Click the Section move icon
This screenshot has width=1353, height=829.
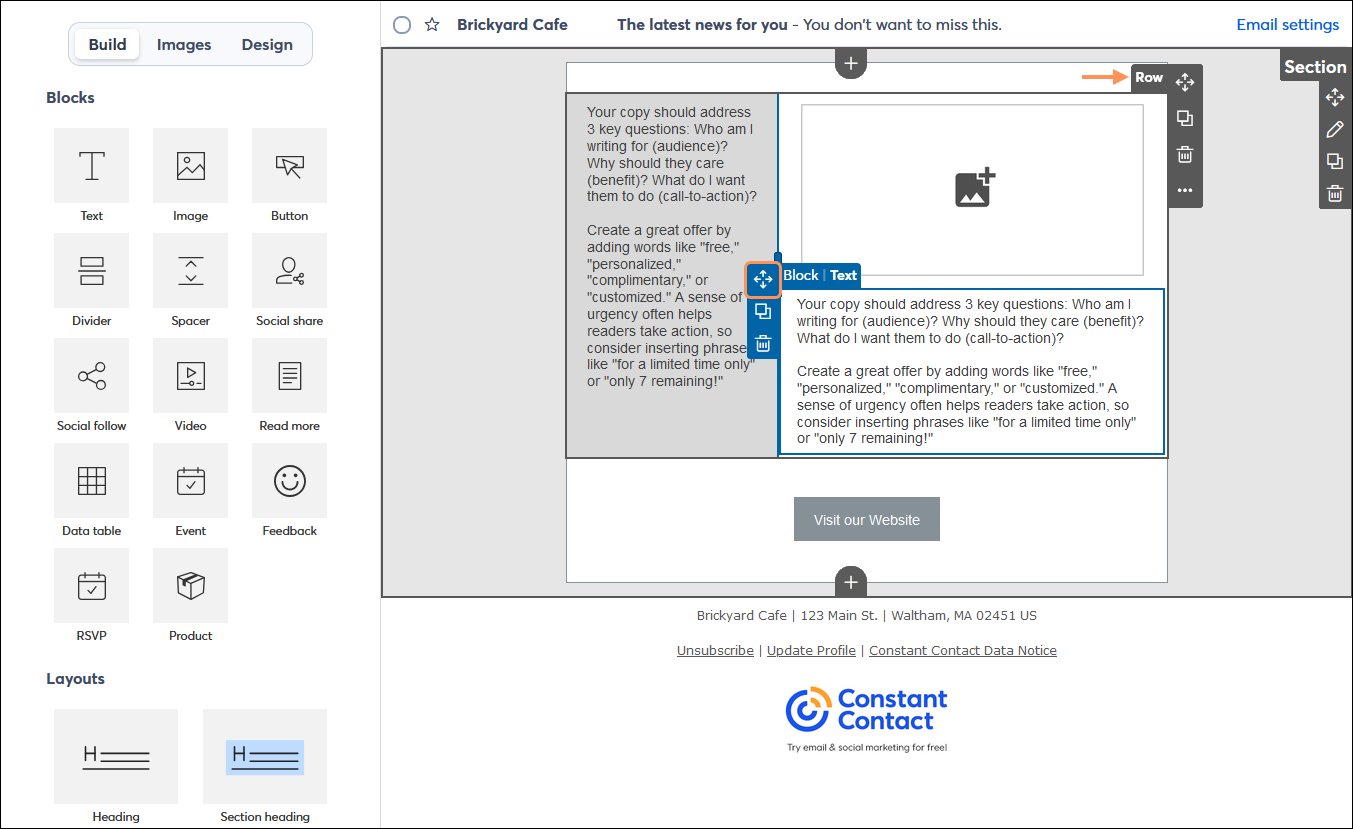1335,97
